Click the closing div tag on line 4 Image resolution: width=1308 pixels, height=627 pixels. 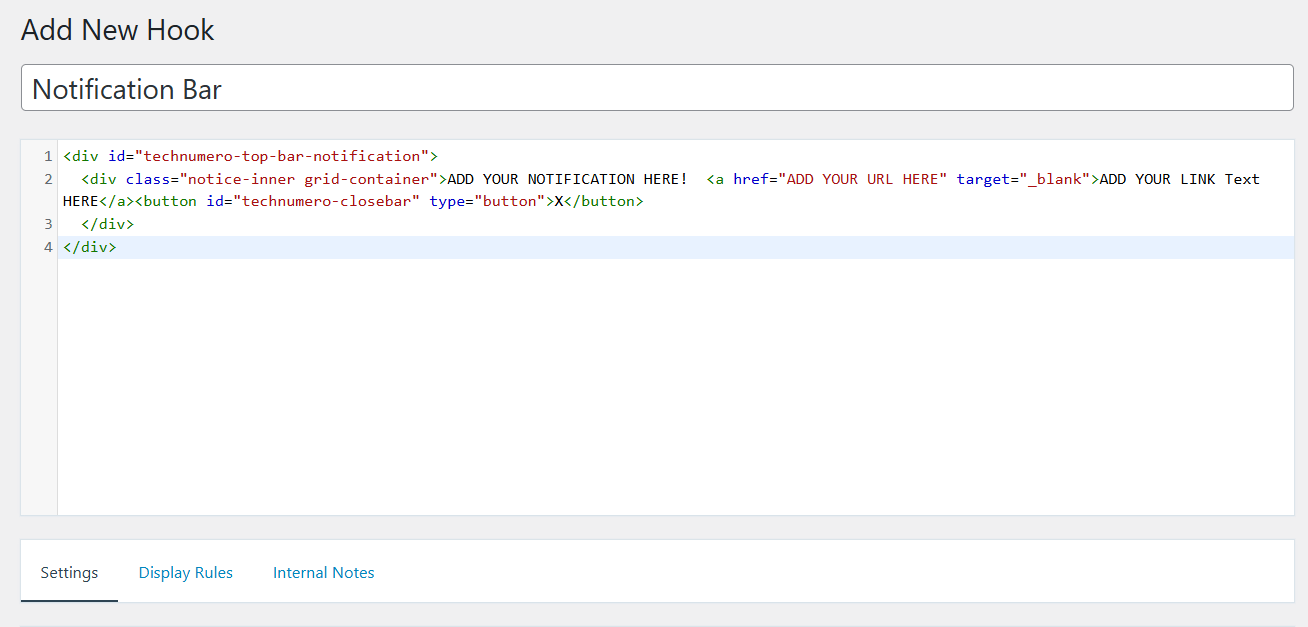90,247
